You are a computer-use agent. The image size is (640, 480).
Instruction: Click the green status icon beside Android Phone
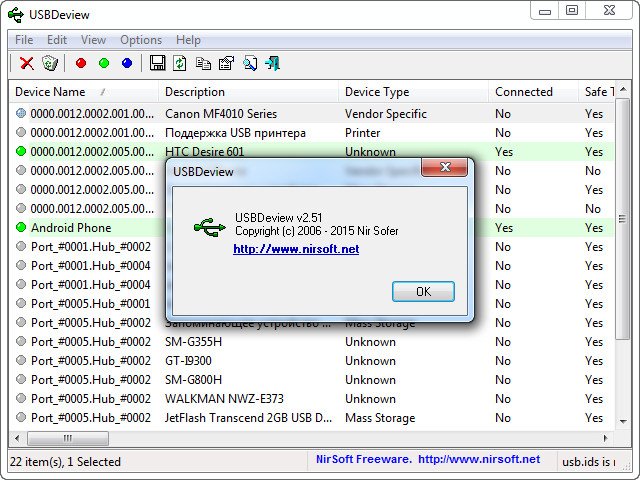coord(21,227)
